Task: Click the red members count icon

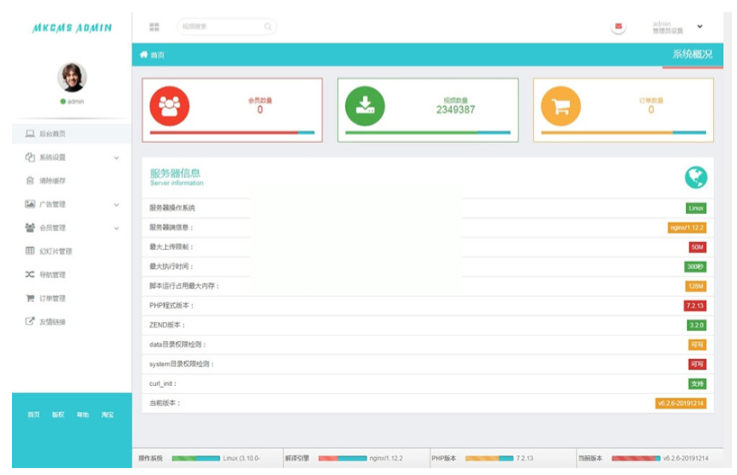Action: (x=168, y=104)
